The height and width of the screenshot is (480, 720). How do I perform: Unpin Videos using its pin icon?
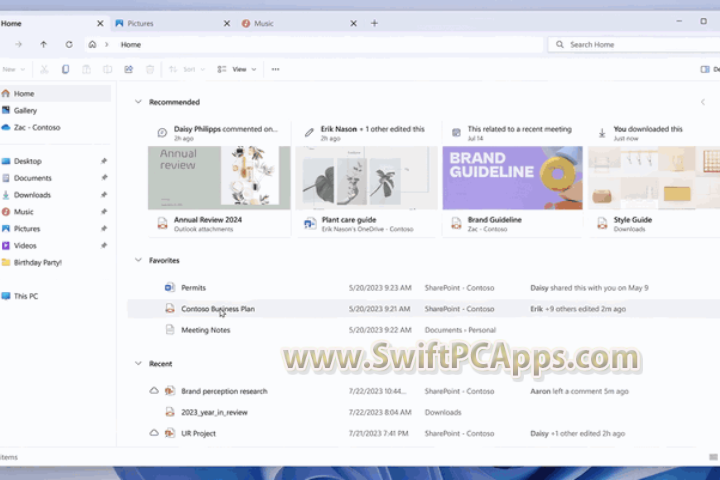pos(104,246)
